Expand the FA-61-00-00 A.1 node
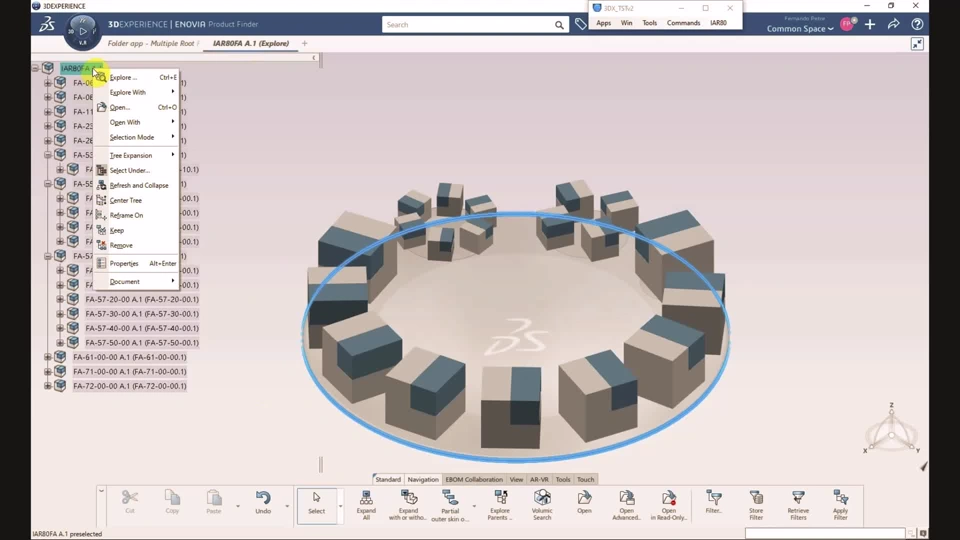This screenshot has width=960, height=540. point(48,357)
